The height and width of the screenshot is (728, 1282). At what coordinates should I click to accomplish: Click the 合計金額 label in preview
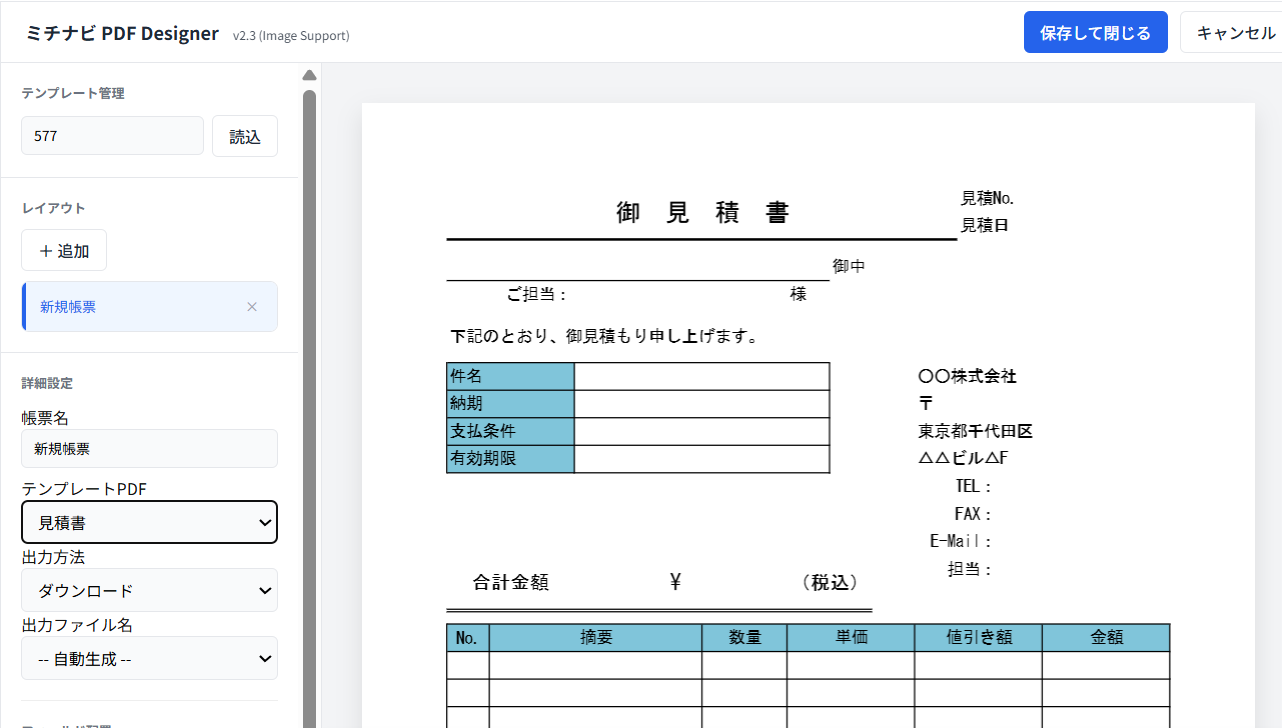point(511,583)
